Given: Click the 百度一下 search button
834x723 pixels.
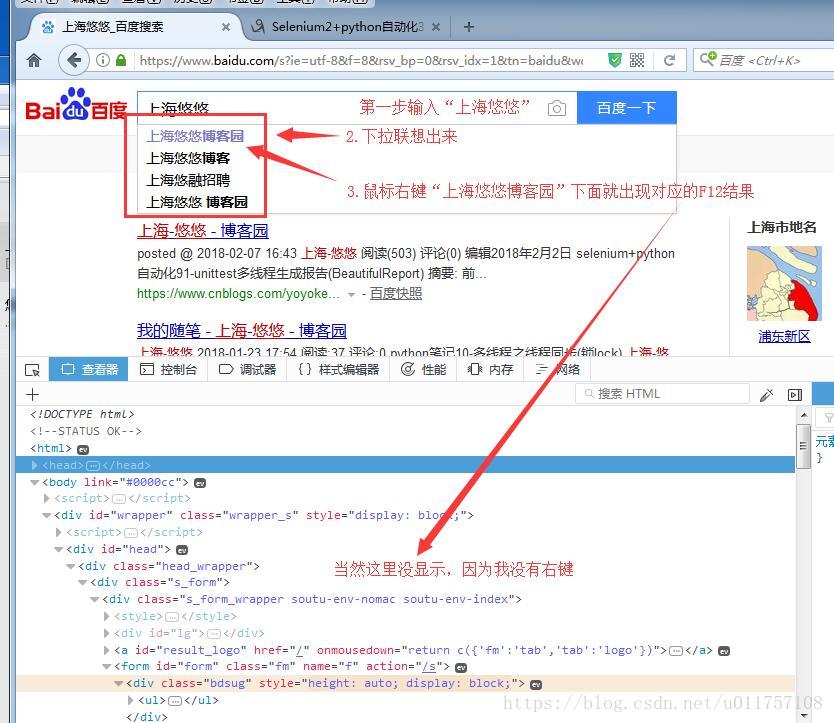Looking at the screenshot, I should (x=627, y=108).
